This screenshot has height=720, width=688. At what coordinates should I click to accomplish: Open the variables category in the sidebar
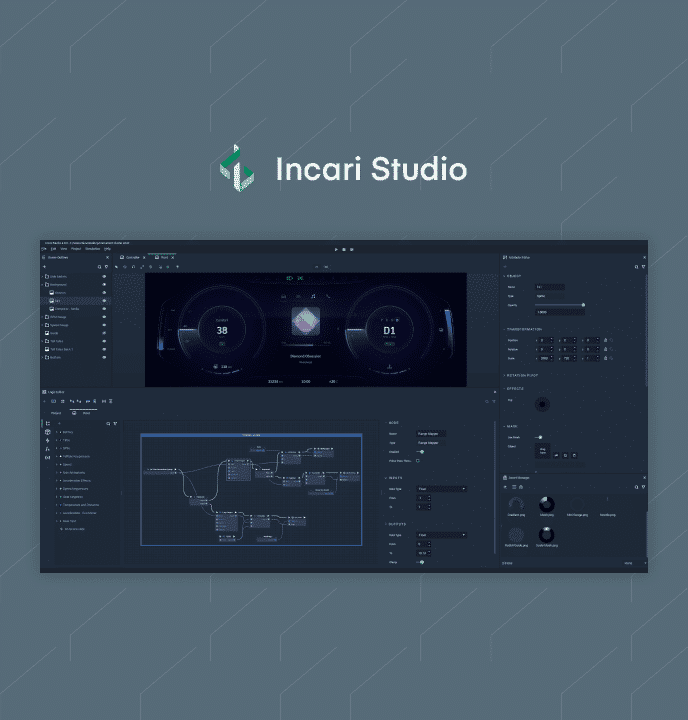48,457
